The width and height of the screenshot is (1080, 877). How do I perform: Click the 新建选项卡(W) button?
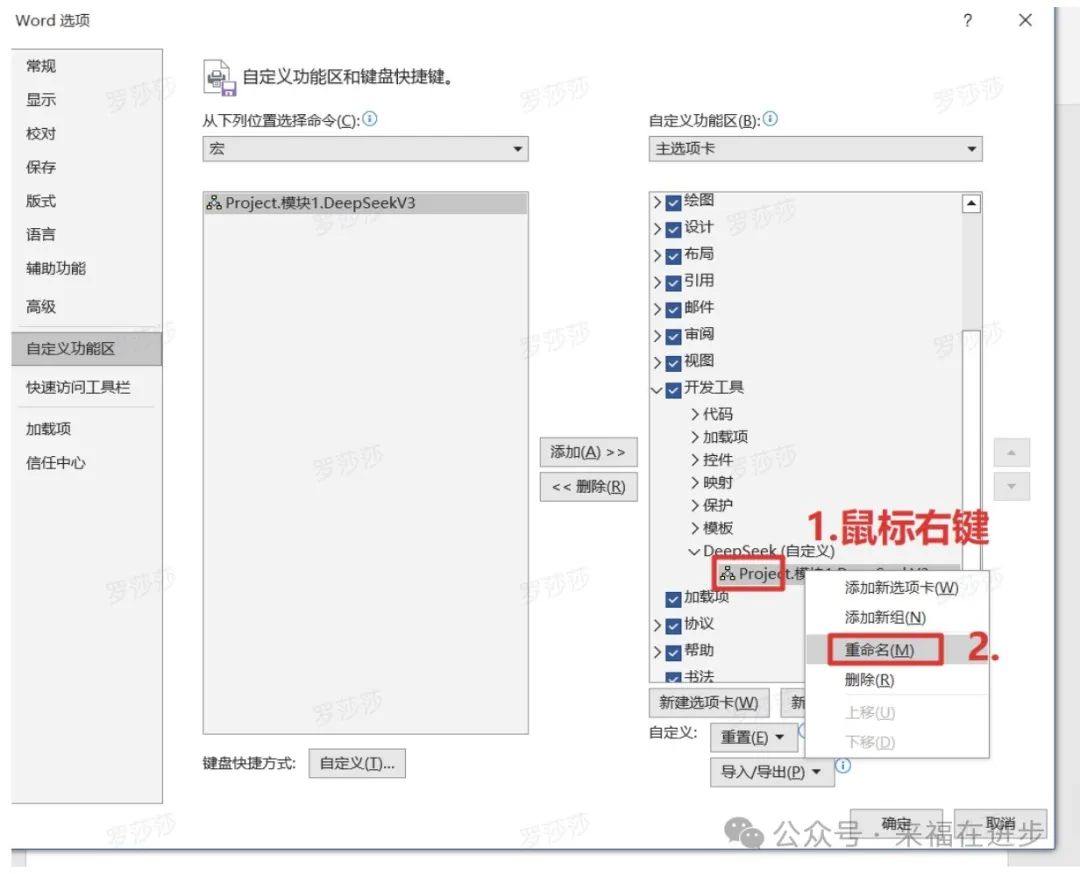click(709, 703)
